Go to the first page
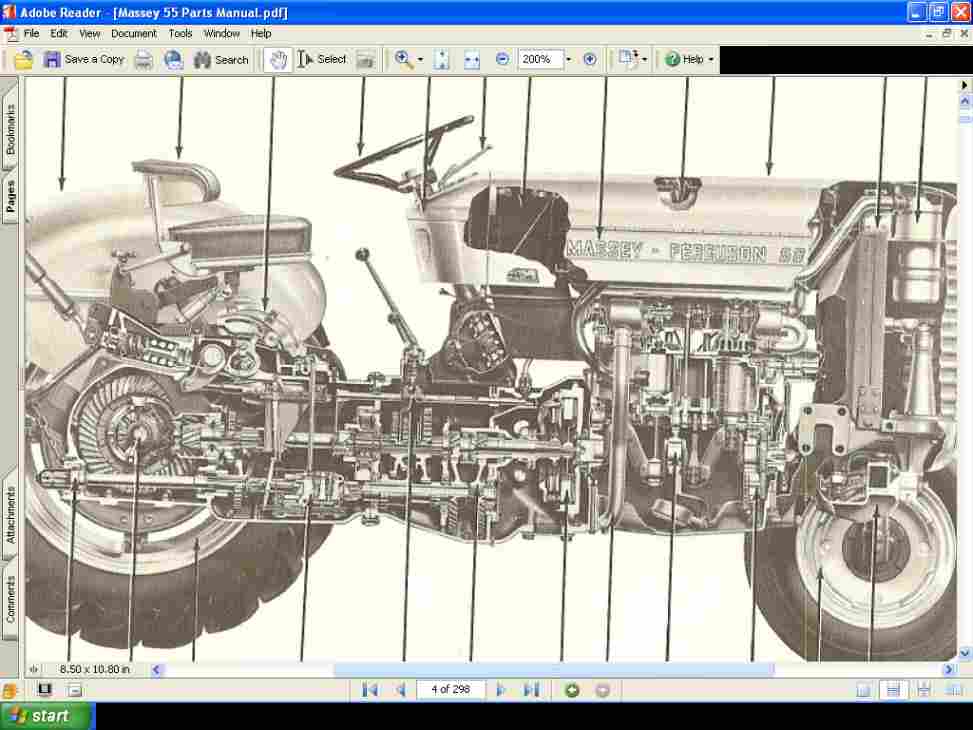Image resolution: width=973 pixels, height=730 pixels. click(x=370, y=690)
